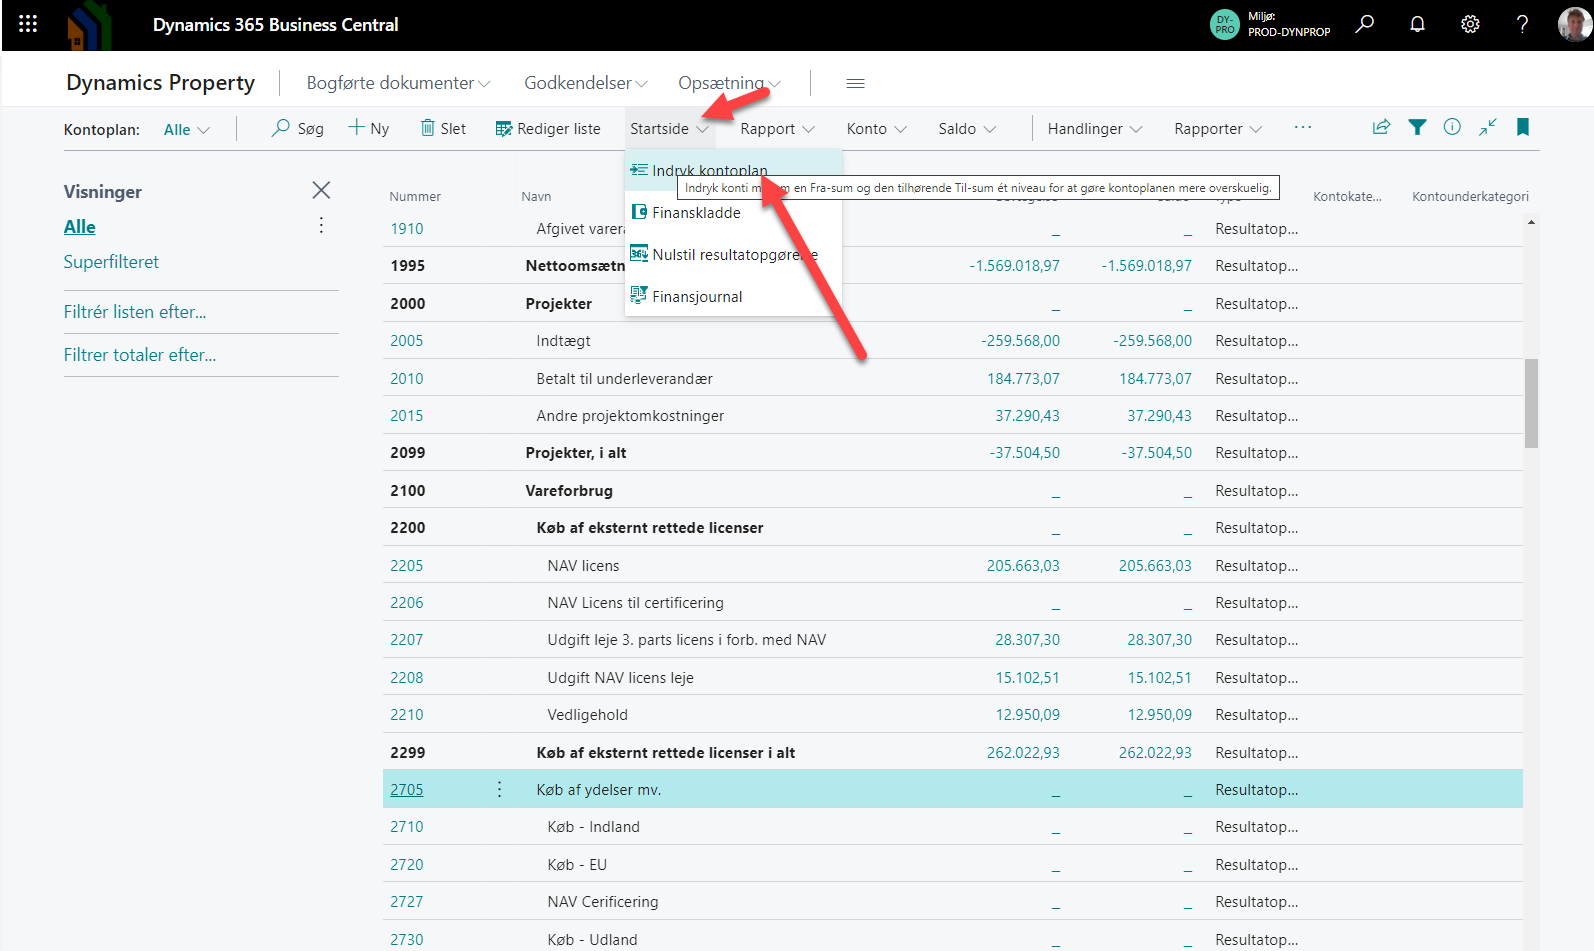Click the bookmark icon

point(1523,127)
